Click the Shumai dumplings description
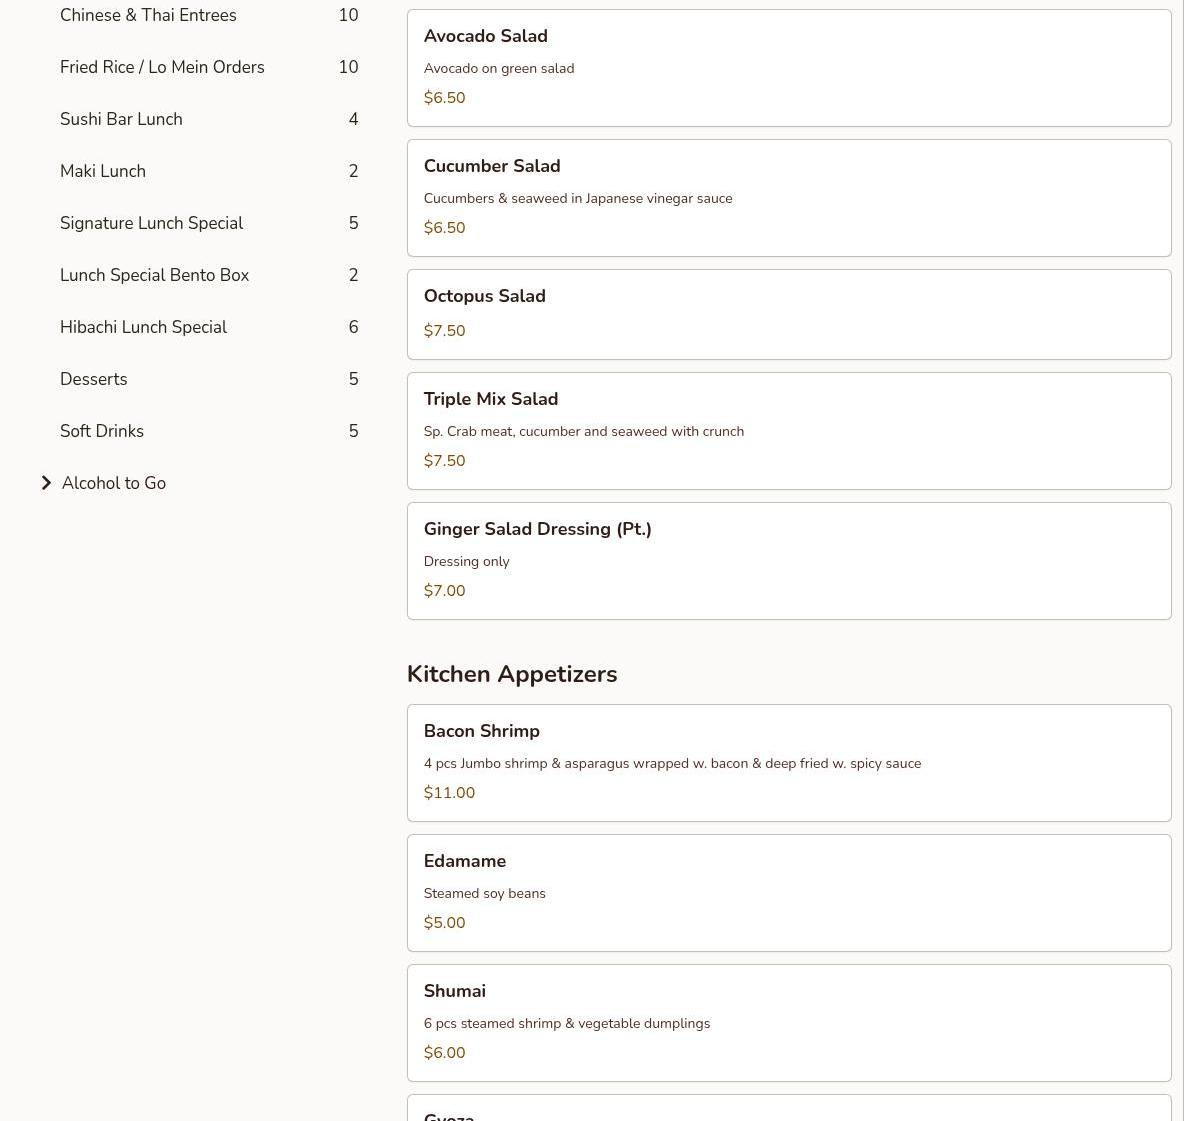The image size is (1204, 1121). [x=567, y=1023]
